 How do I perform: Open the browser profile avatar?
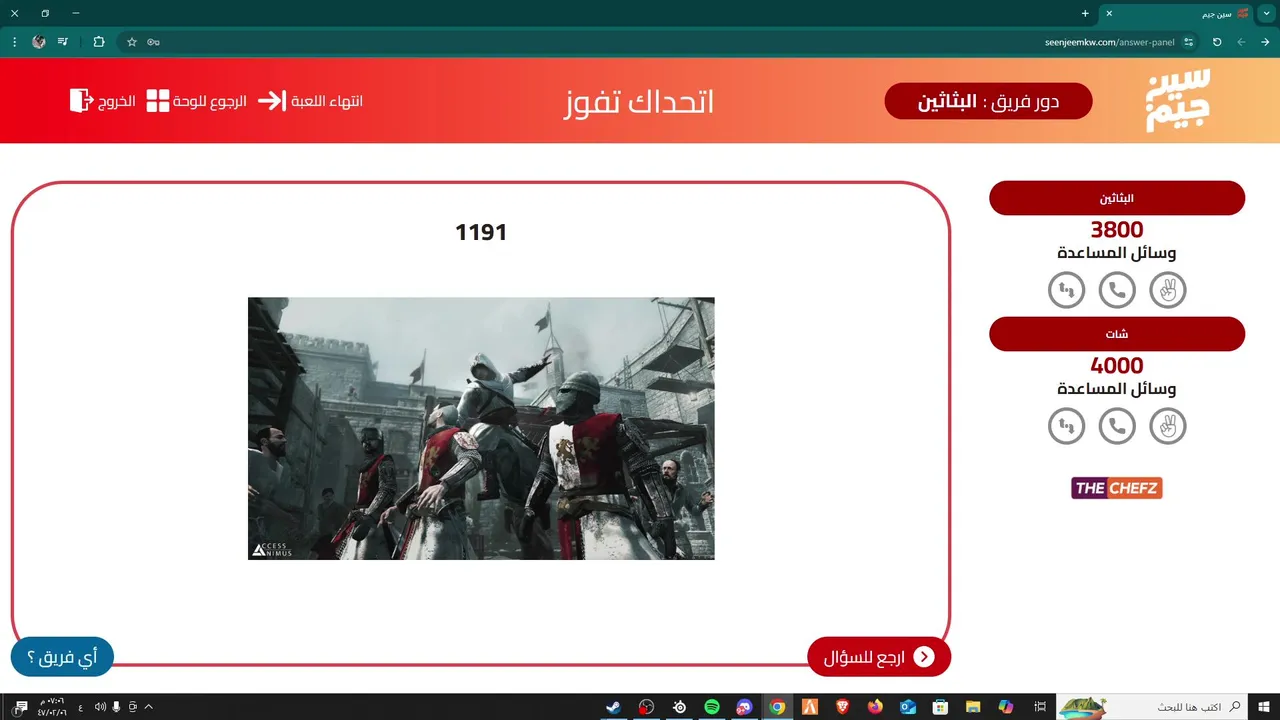(x=39, y=42)
